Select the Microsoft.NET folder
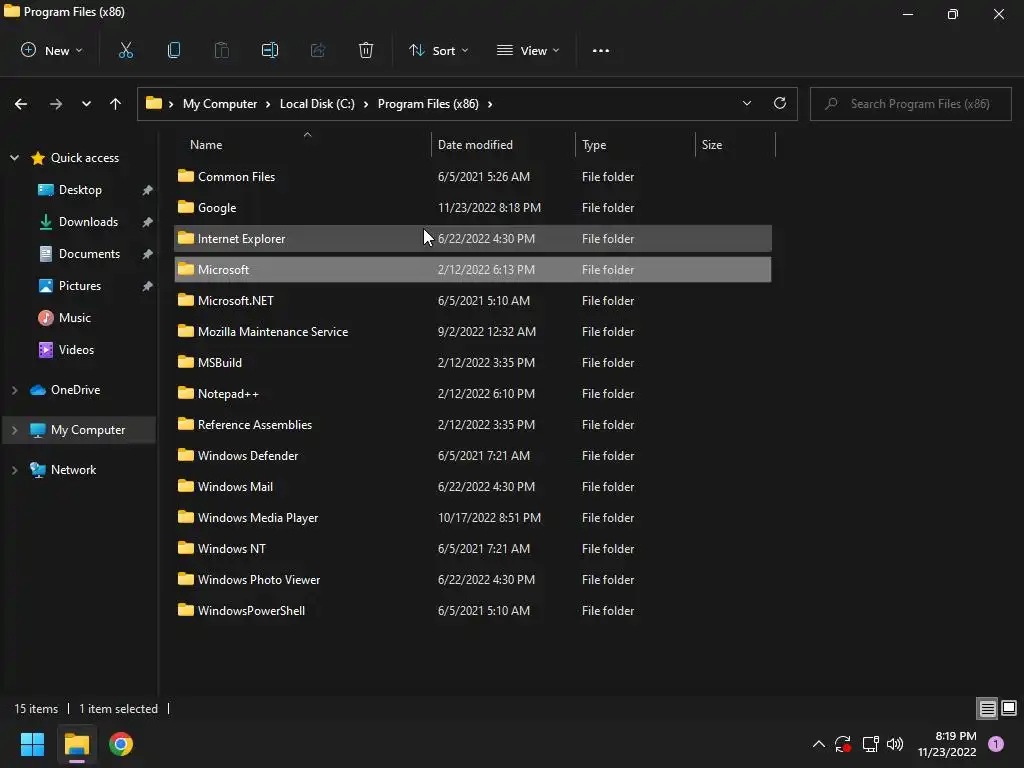This screenshot has height=768, width=1024. [x=473, y=301]
